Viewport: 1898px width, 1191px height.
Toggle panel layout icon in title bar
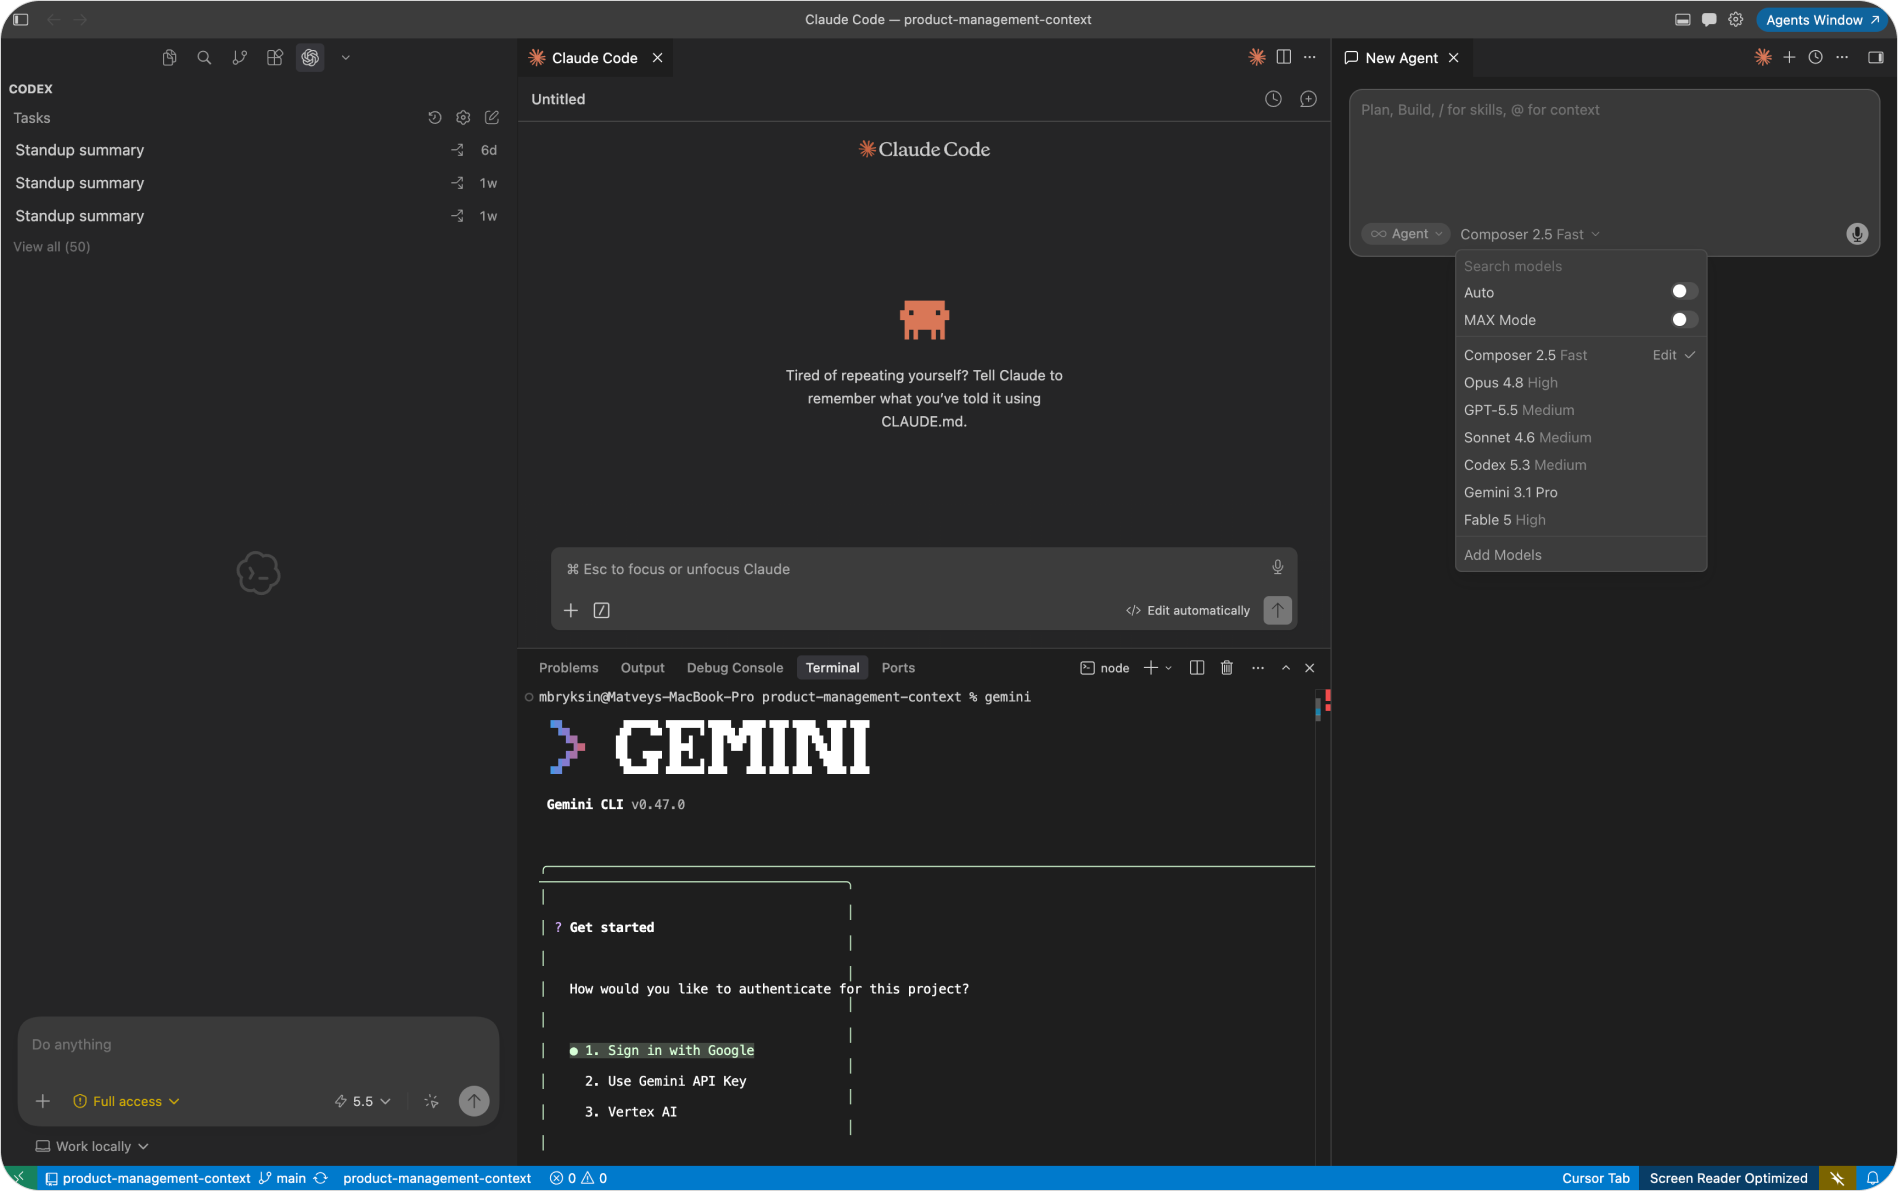pyautogui.click(x=1683, y=19)
